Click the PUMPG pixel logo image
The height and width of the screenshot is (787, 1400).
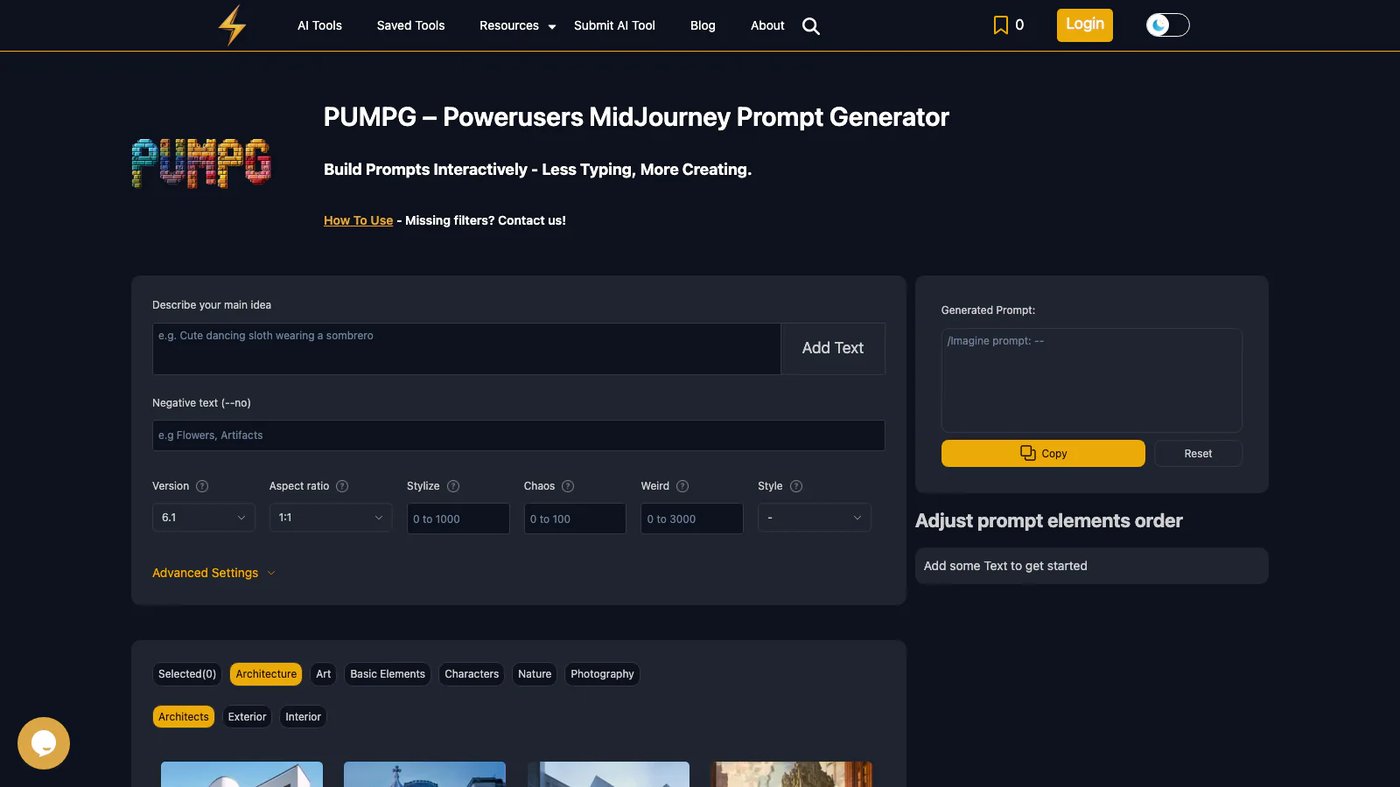tap(201, 163)
